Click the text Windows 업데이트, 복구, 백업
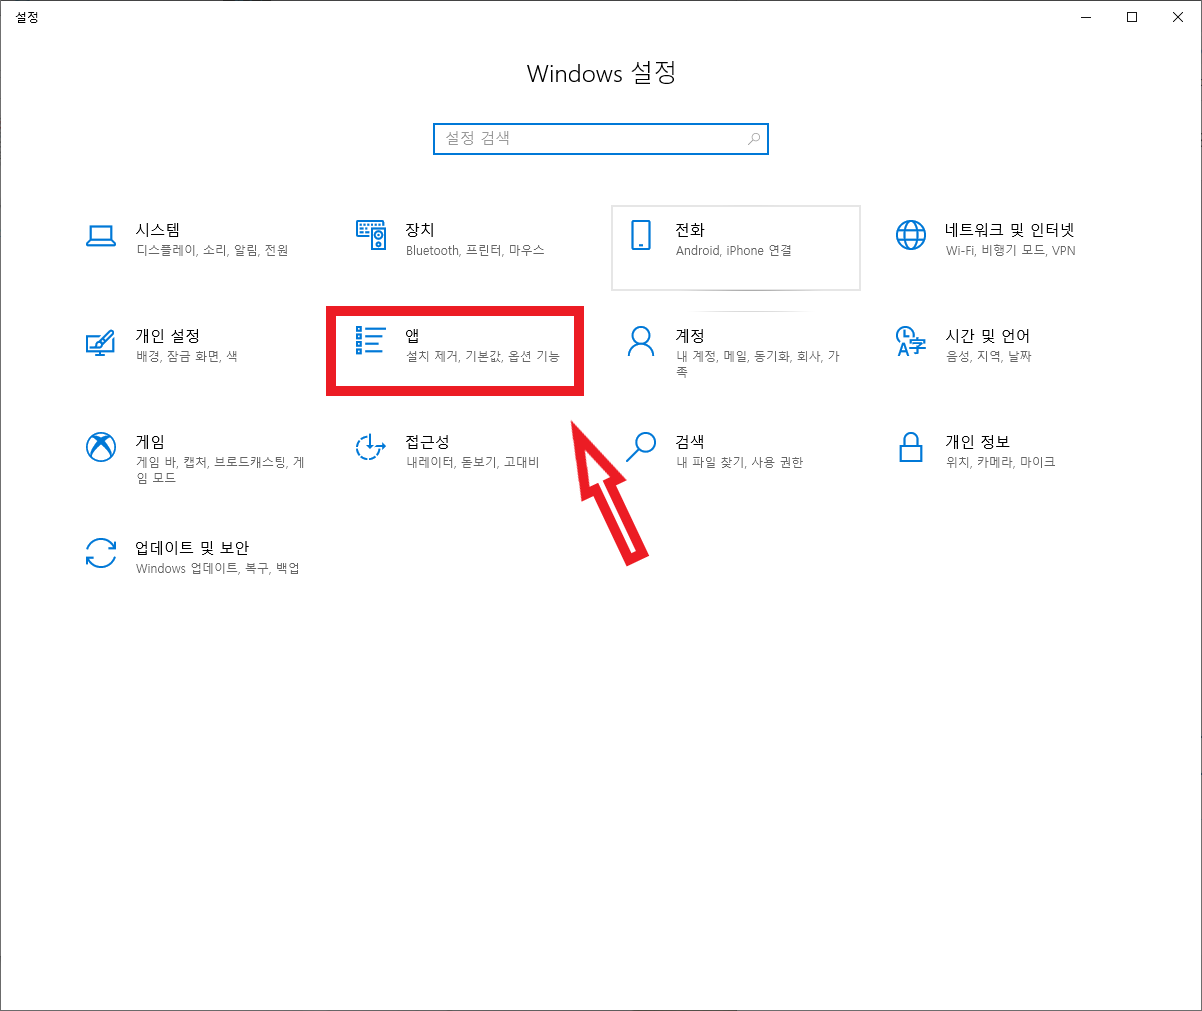 pyautogui.click(x=218, y=569)
